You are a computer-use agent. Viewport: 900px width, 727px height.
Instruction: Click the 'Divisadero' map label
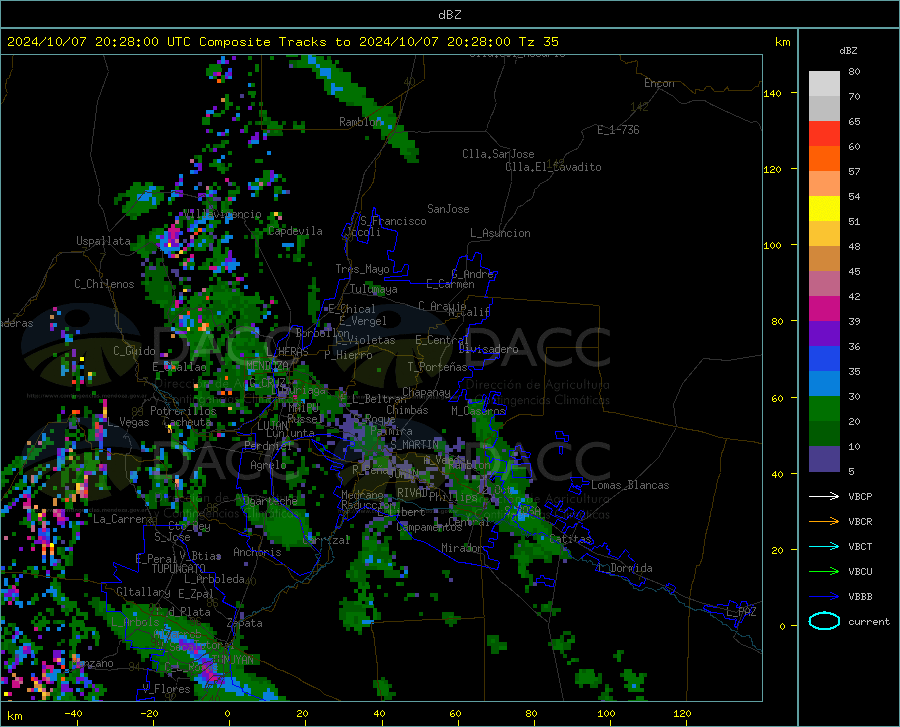click(x=488, y=349)
